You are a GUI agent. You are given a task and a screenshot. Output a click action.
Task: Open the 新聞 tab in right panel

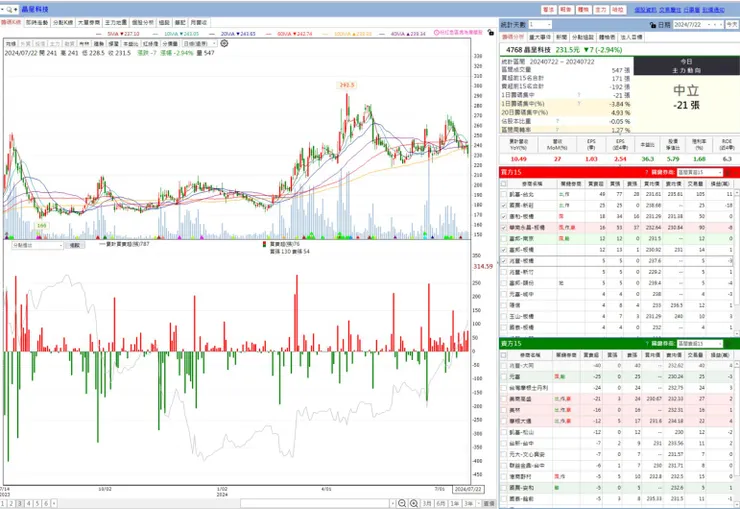point(562,37)
